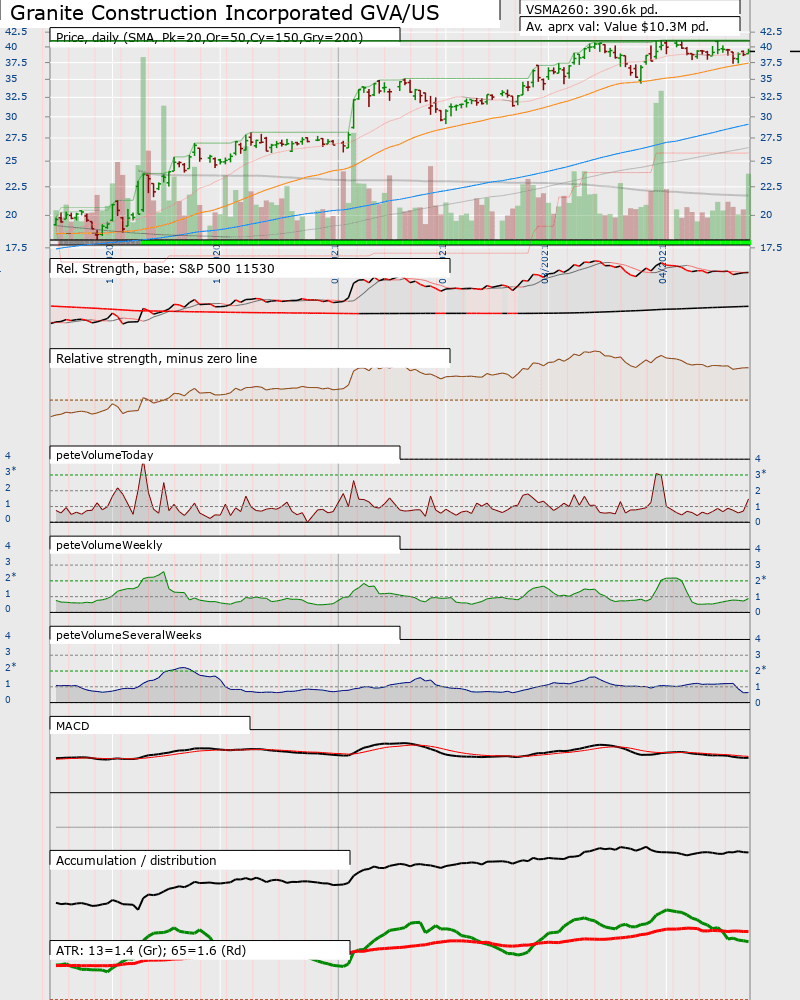The height and width of the screenshot is (1000, 800).
Task: Select the Price, daily SMA panel label
Action: [209, 37]
